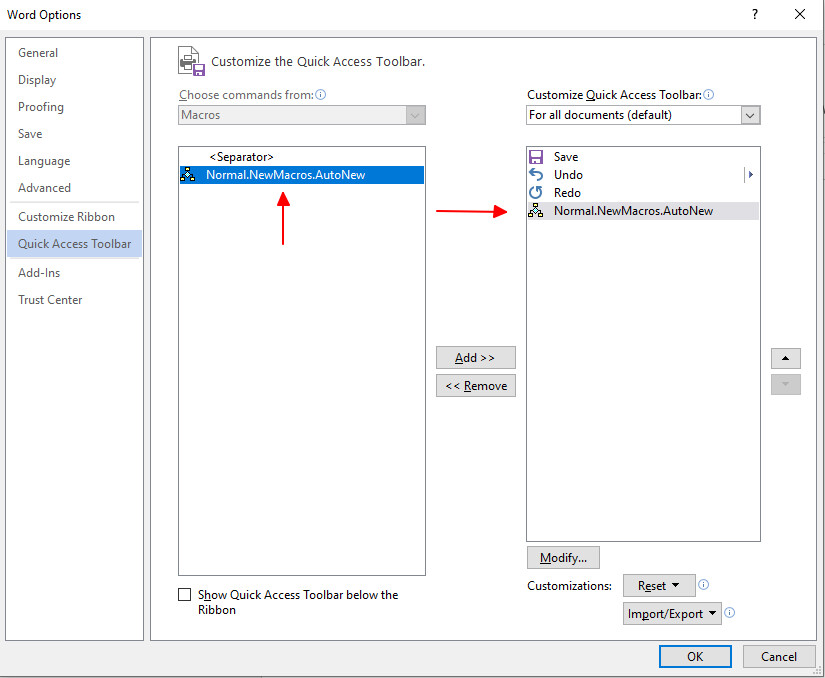Open the Import/Export dropdown button
The height and width of the screenshot is (678, 825).
[672, 614]
